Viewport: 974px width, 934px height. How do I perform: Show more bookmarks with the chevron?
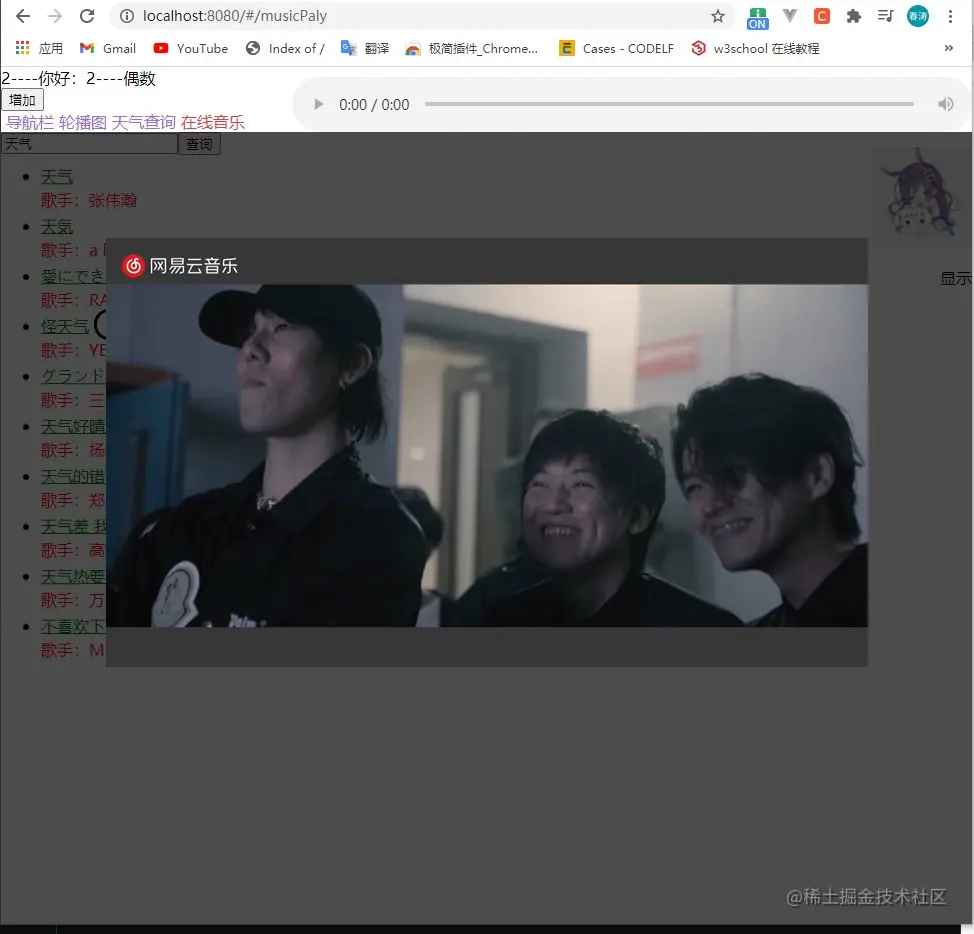tap(949, 48)
